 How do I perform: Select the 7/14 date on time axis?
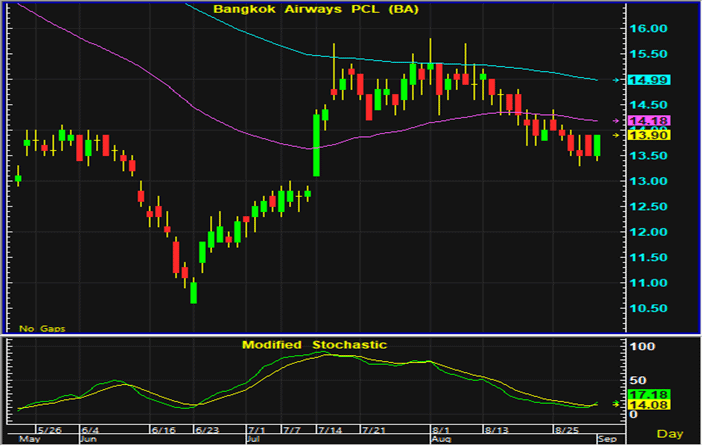(327, 429)
